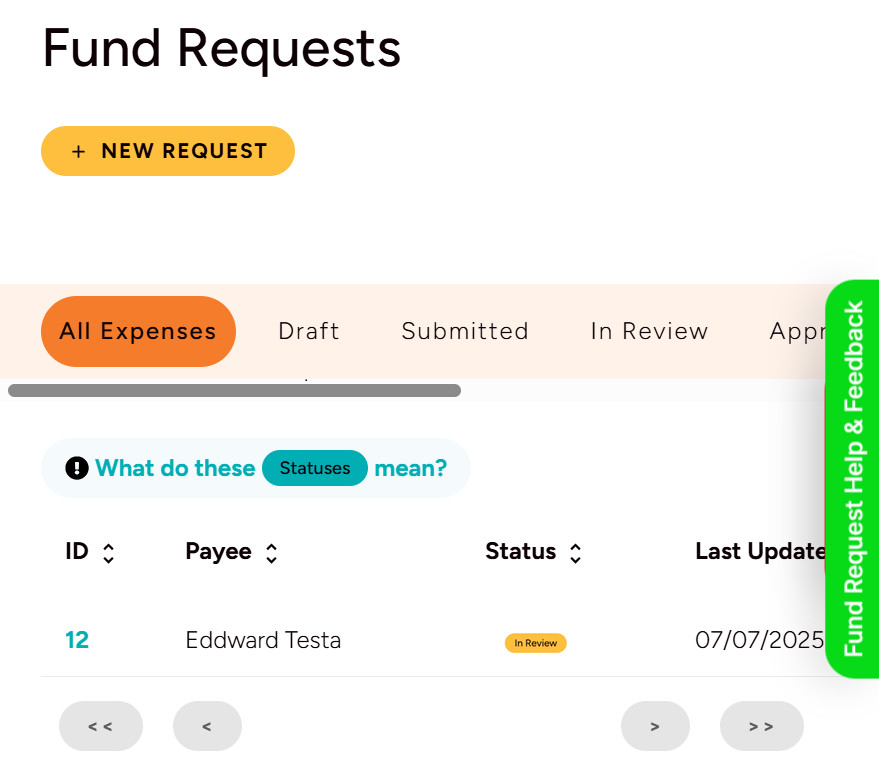The image size is (879, 760).
Task: Go to next page button
Action: pyautogui.click(x=655, y=726)
